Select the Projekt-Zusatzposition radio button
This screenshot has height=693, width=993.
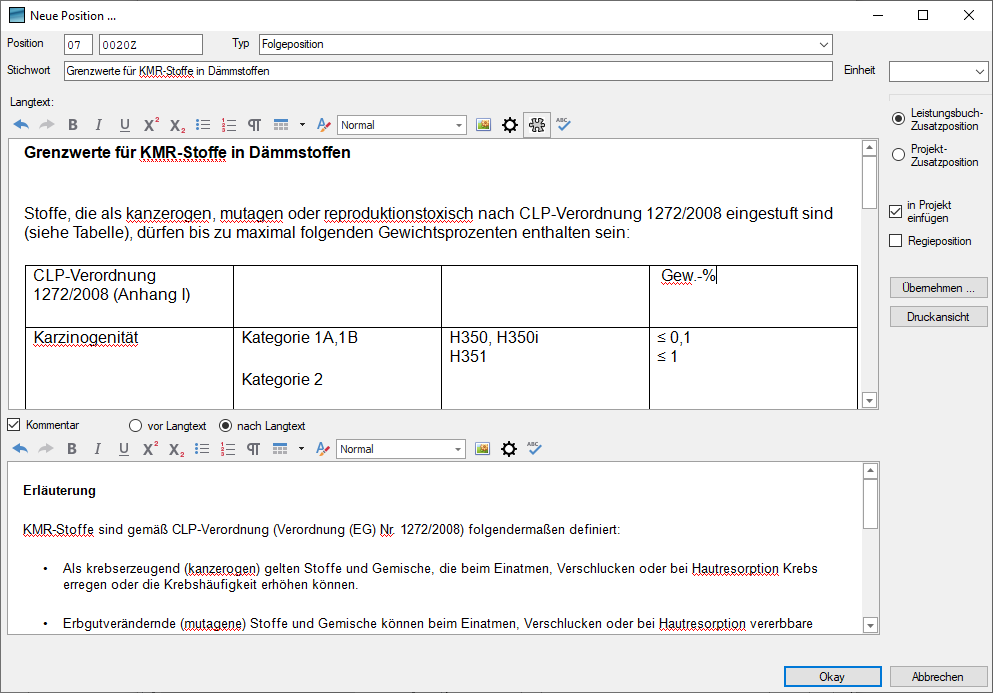pos(898,155)
